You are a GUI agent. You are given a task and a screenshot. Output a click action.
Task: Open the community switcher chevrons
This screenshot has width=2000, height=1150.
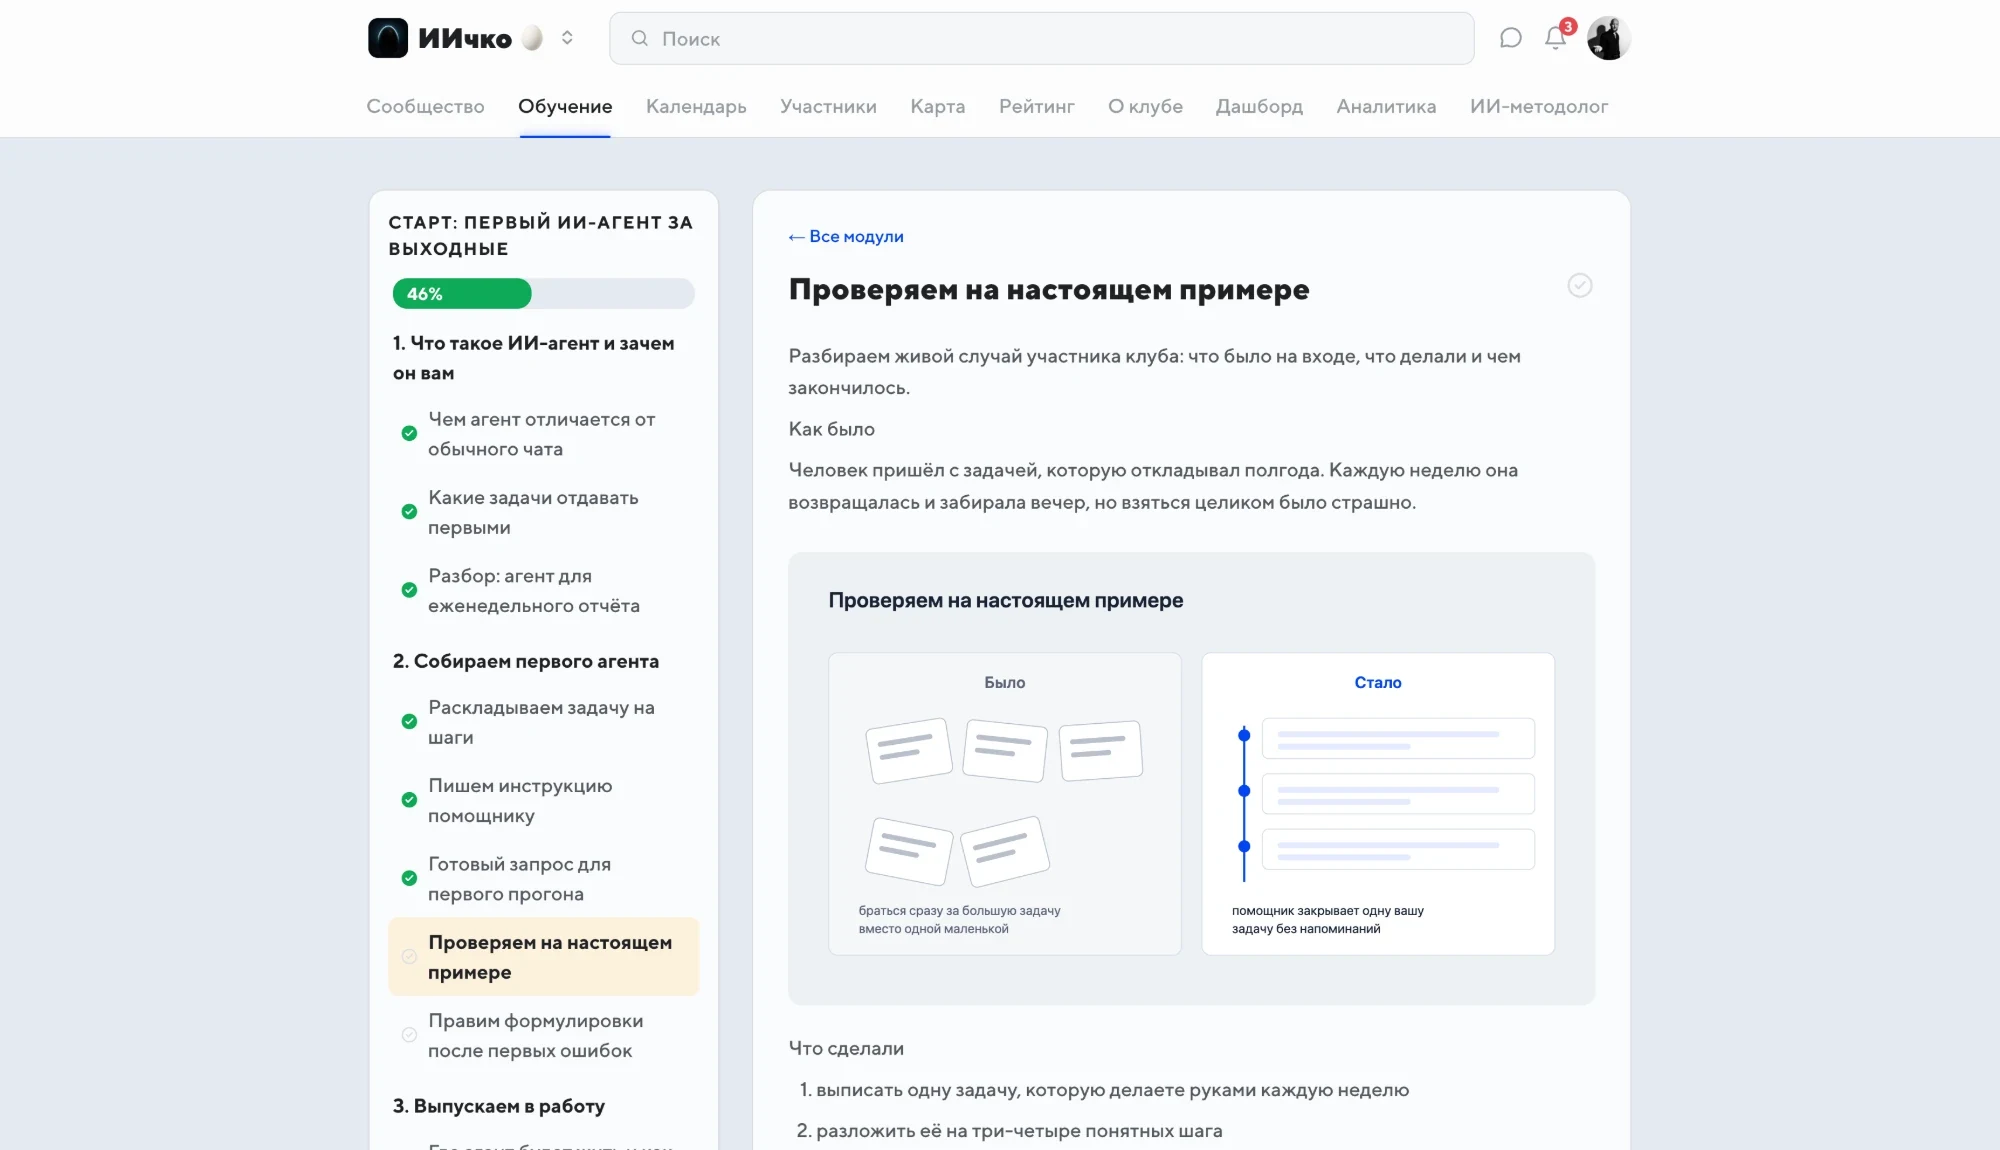click(567, 38)
